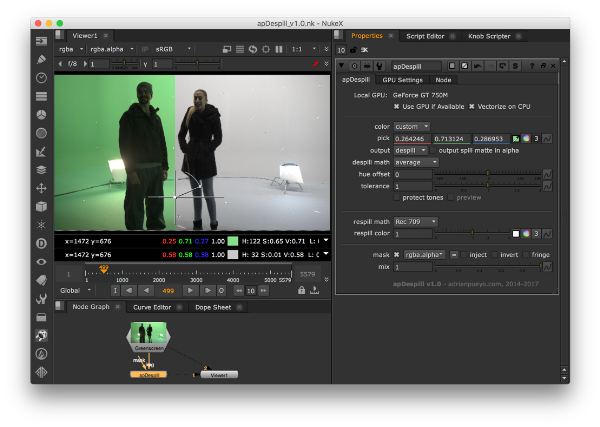This screenshot has width=600, height=427.
Task: Click the viewer refresh icon
Action: point(253,48)
